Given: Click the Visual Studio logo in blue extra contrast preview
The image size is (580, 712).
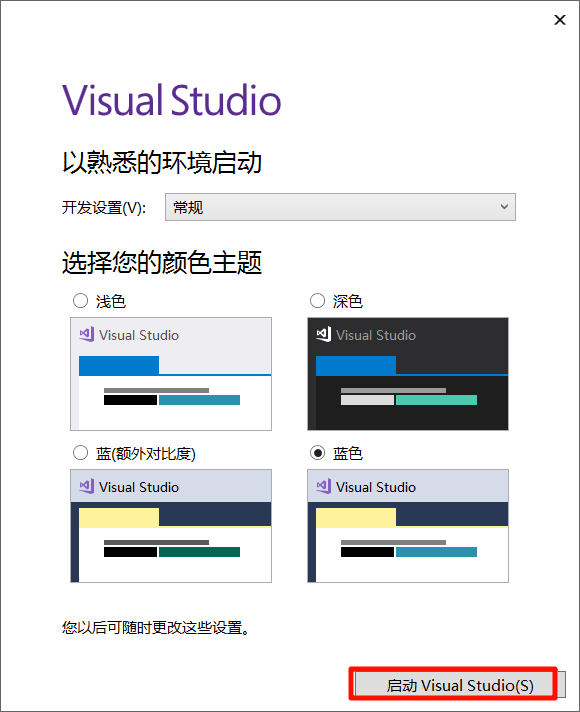Looking at the screenshot, I should point(87,486).
